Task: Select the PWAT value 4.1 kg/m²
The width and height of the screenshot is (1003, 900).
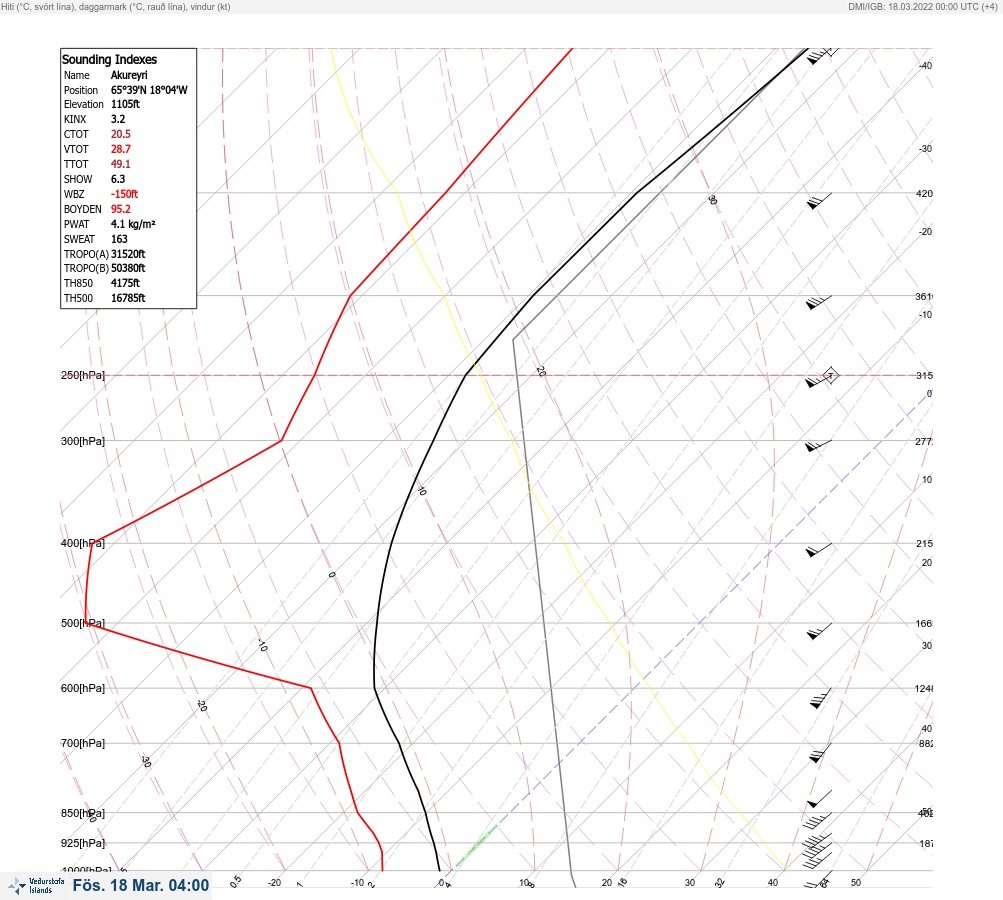Action: coord(133,224)
